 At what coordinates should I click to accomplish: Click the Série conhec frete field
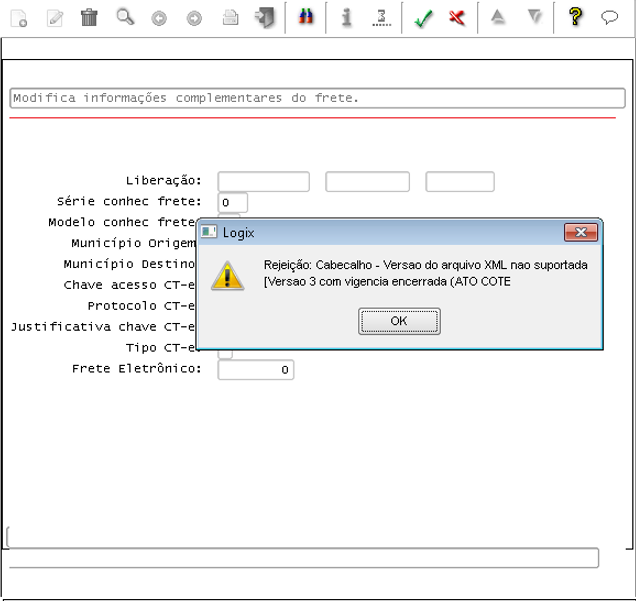(232, 202)
